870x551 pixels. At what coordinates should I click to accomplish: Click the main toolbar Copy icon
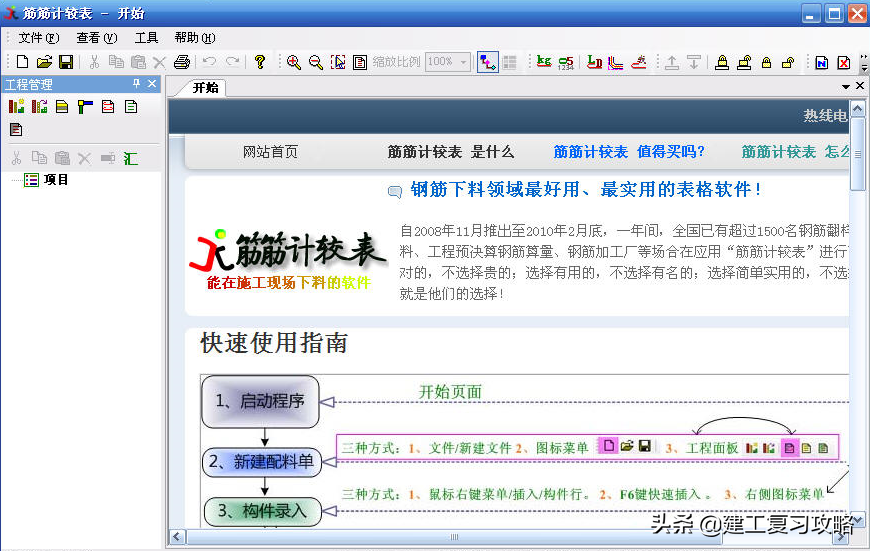(116, 62)
